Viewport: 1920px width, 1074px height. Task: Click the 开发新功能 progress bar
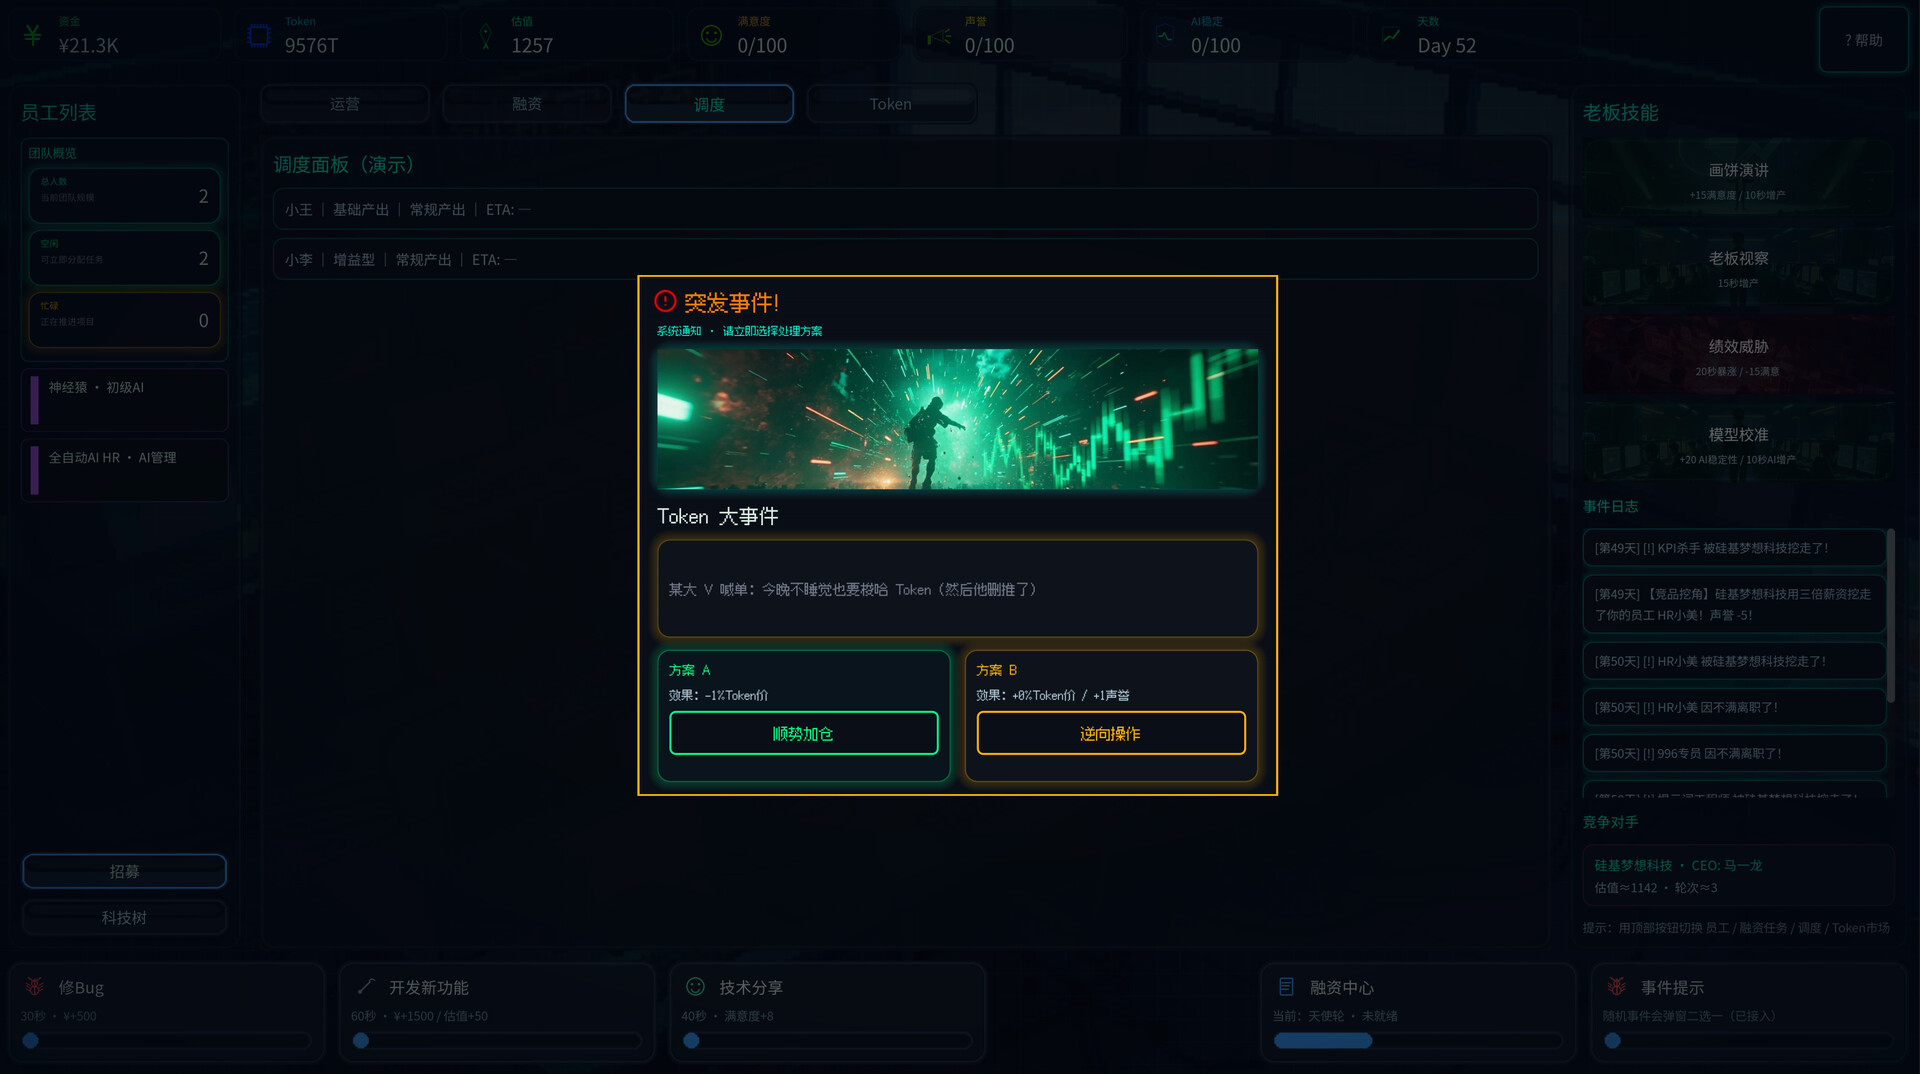(497, 1040)
